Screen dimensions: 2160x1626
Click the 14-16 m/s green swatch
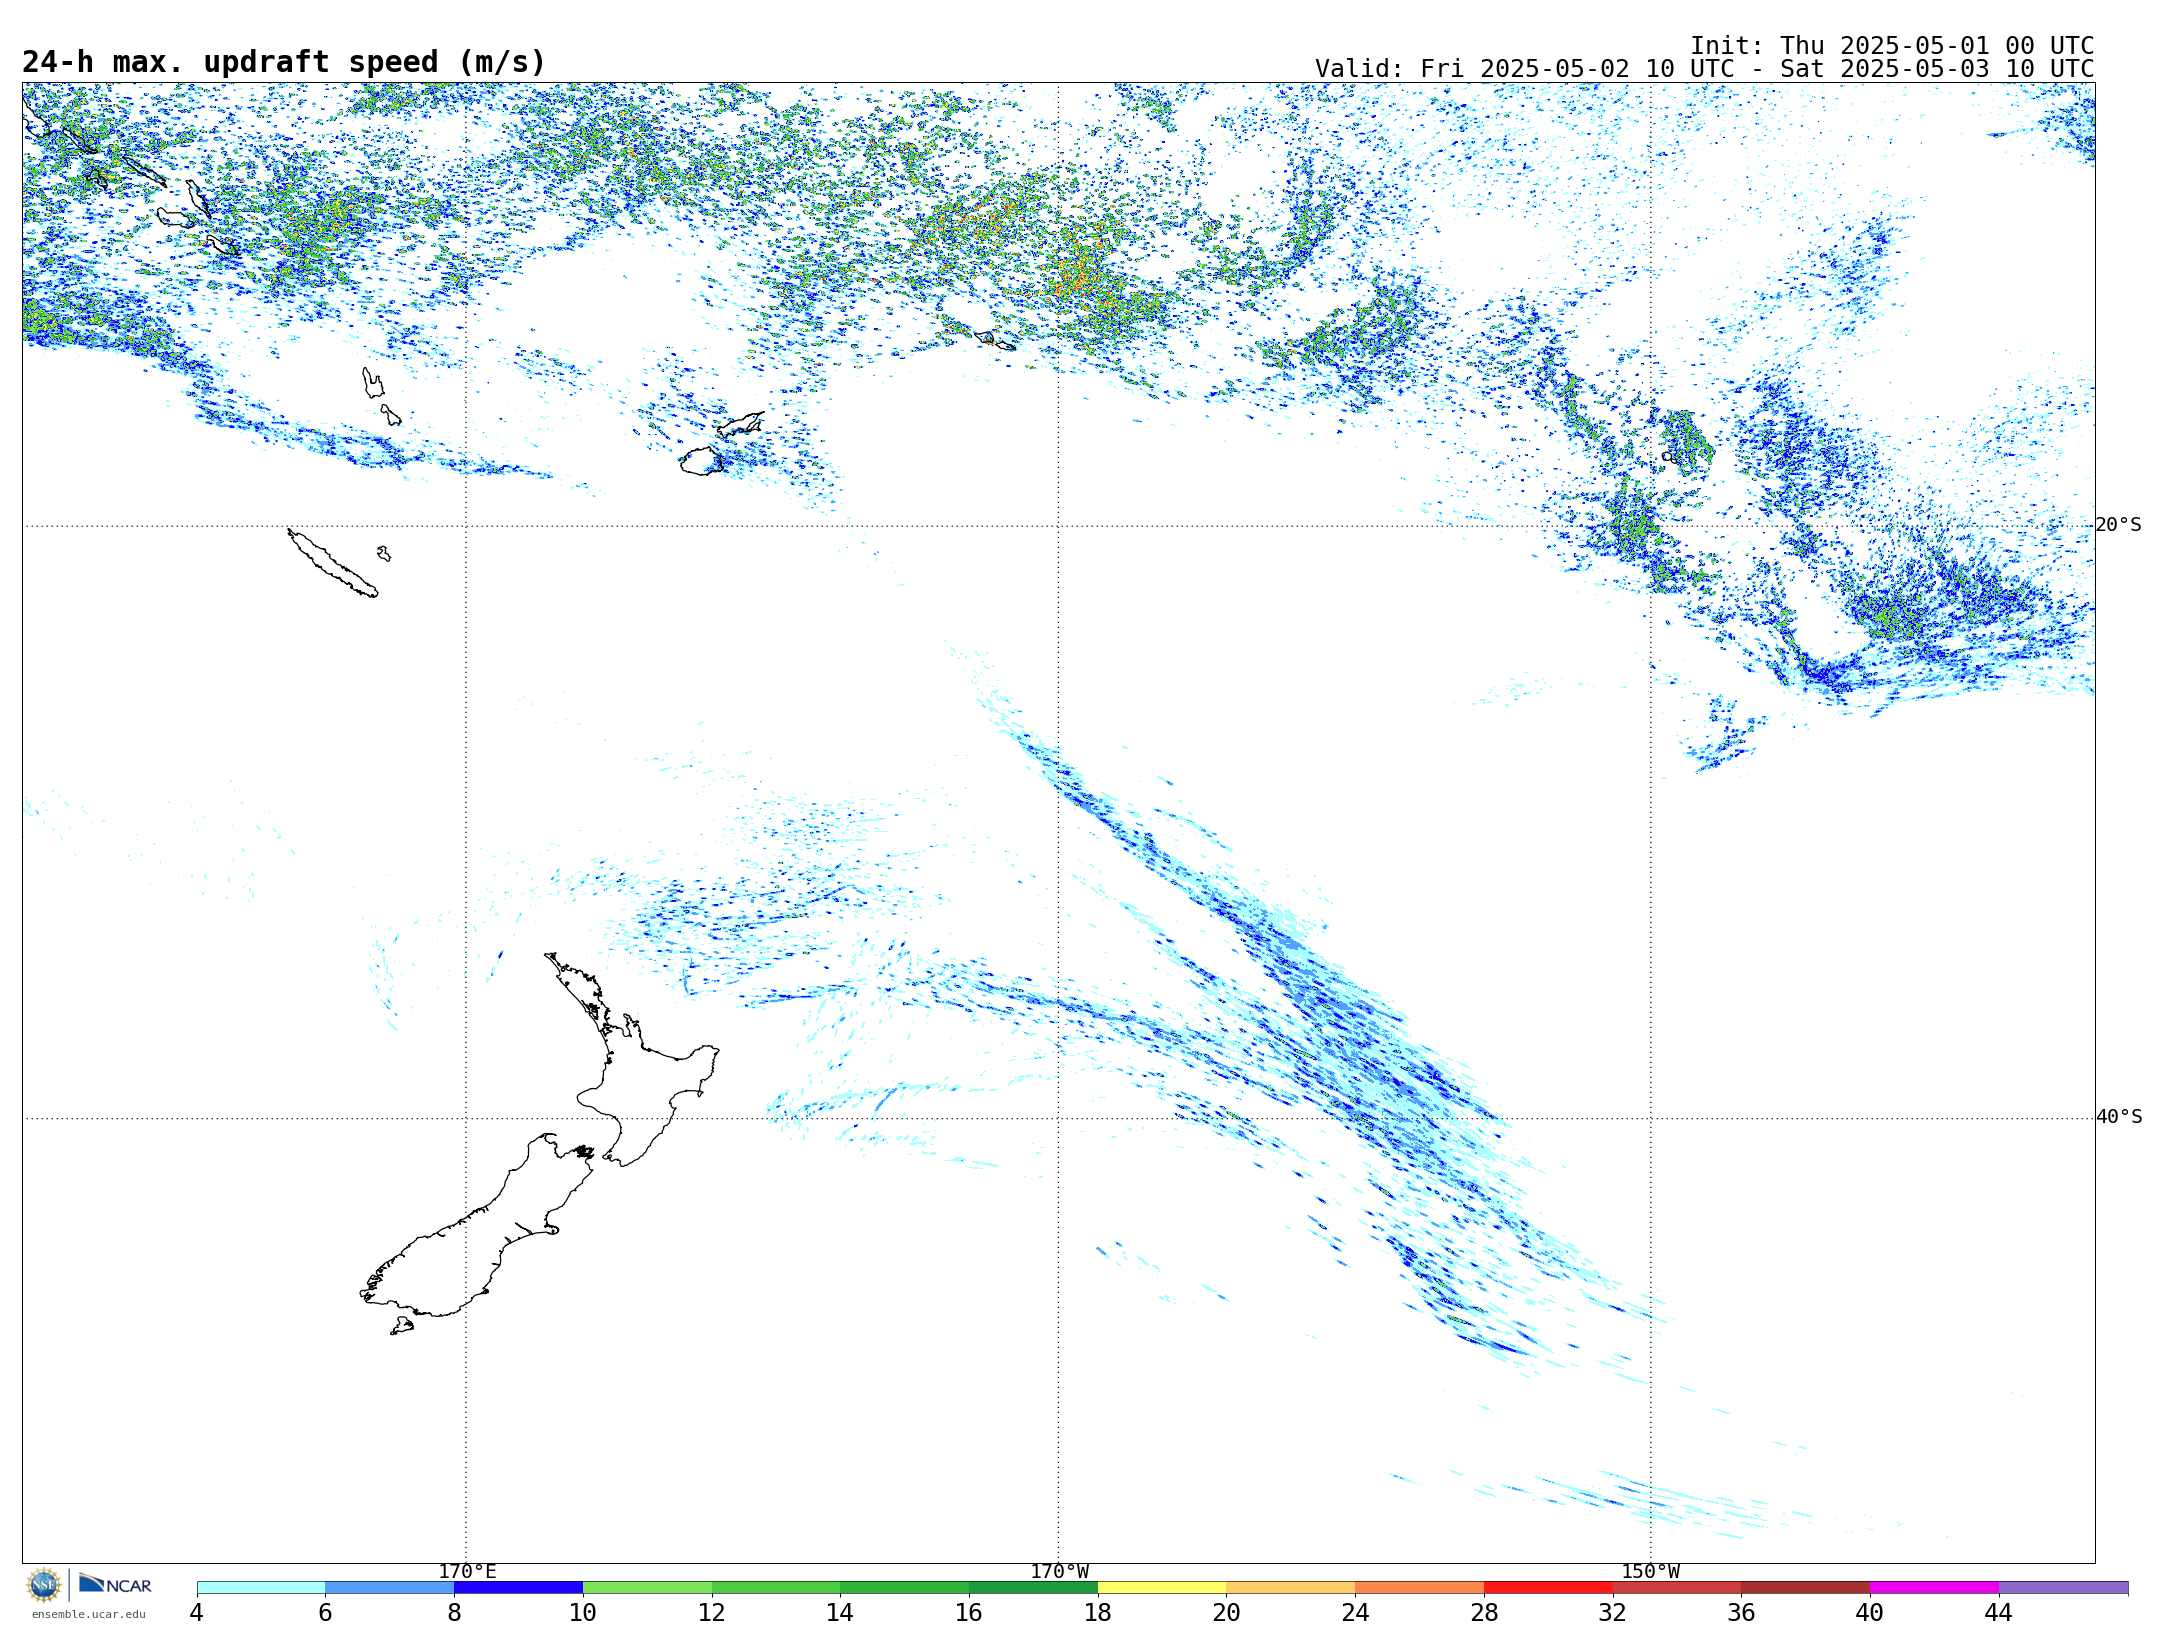click(905, 1588)
